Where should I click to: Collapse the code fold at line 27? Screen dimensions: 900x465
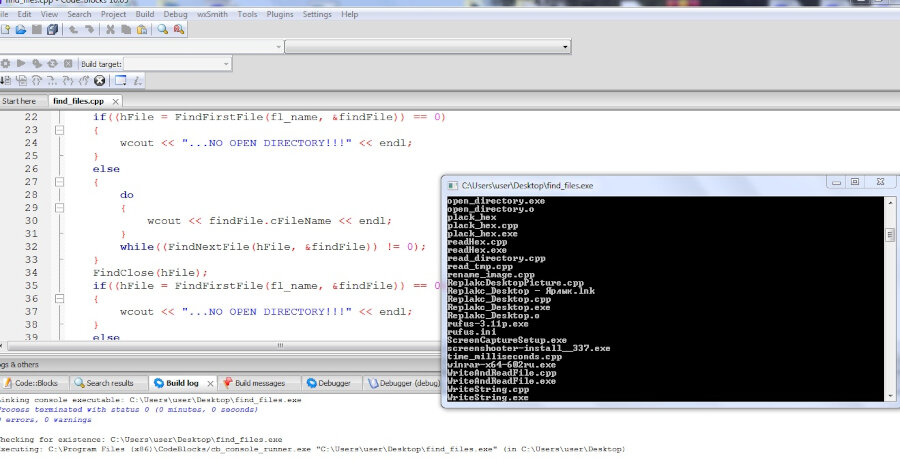coord(59,182)
